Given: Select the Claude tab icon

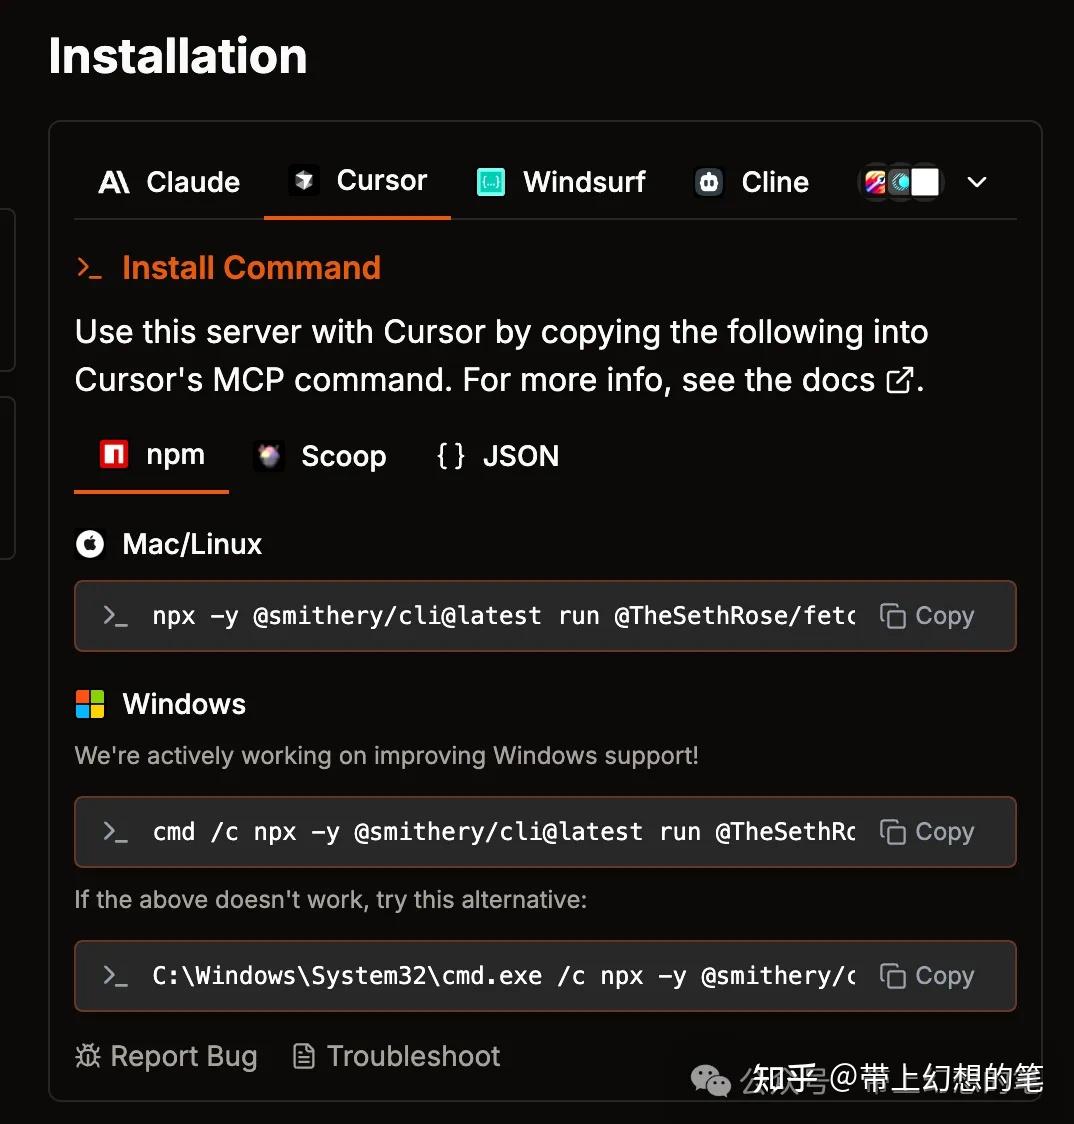Looking at the screenshot, I should click(x=117, y=182).
